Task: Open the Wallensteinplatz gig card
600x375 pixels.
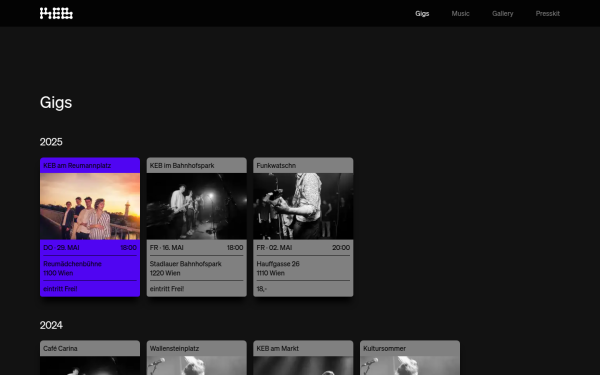Action: coord(197,357)
